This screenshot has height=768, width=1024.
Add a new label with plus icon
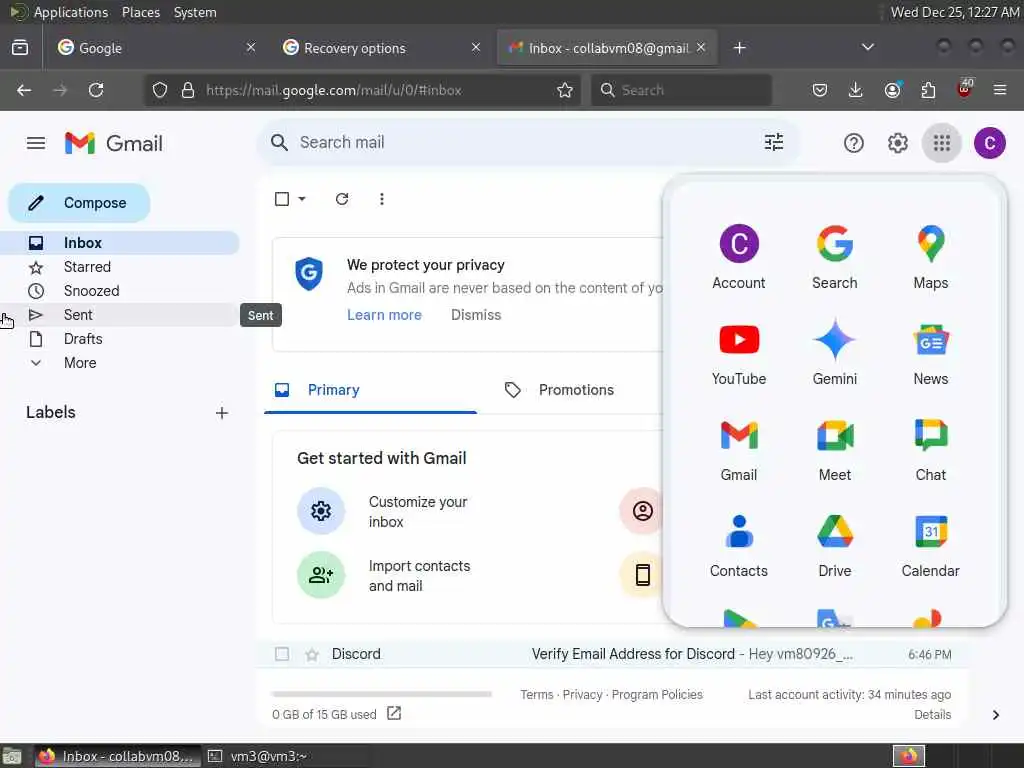tap(222, 413)
